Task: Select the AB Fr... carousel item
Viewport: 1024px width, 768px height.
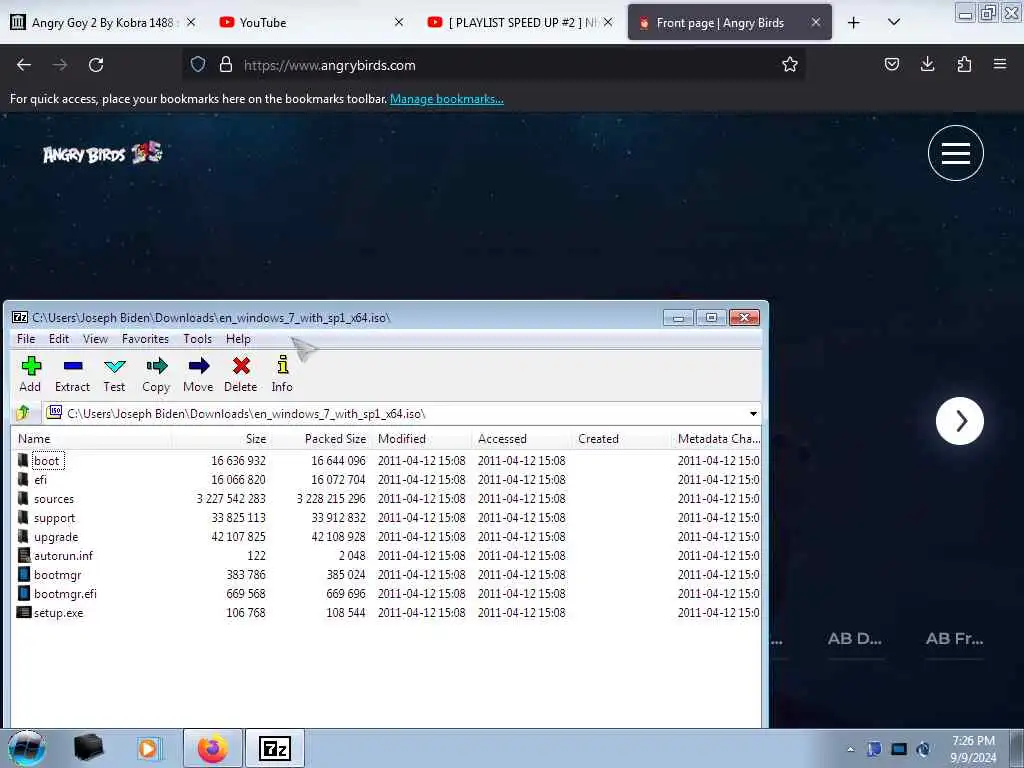Action: 954,639
